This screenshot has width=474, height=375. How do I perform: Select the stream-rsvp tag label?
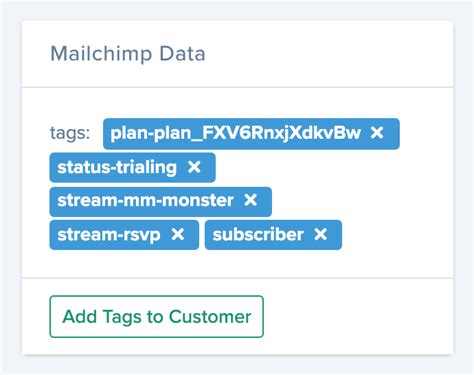[x=109, y=235]
